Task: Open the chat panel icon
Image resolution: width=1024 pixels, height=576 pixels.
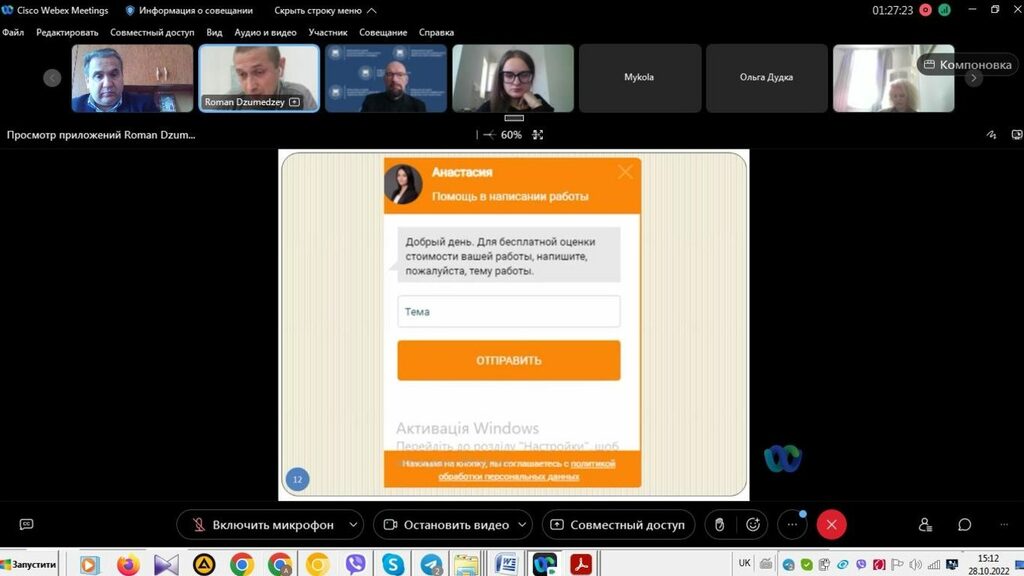Action: pos(964,525)
